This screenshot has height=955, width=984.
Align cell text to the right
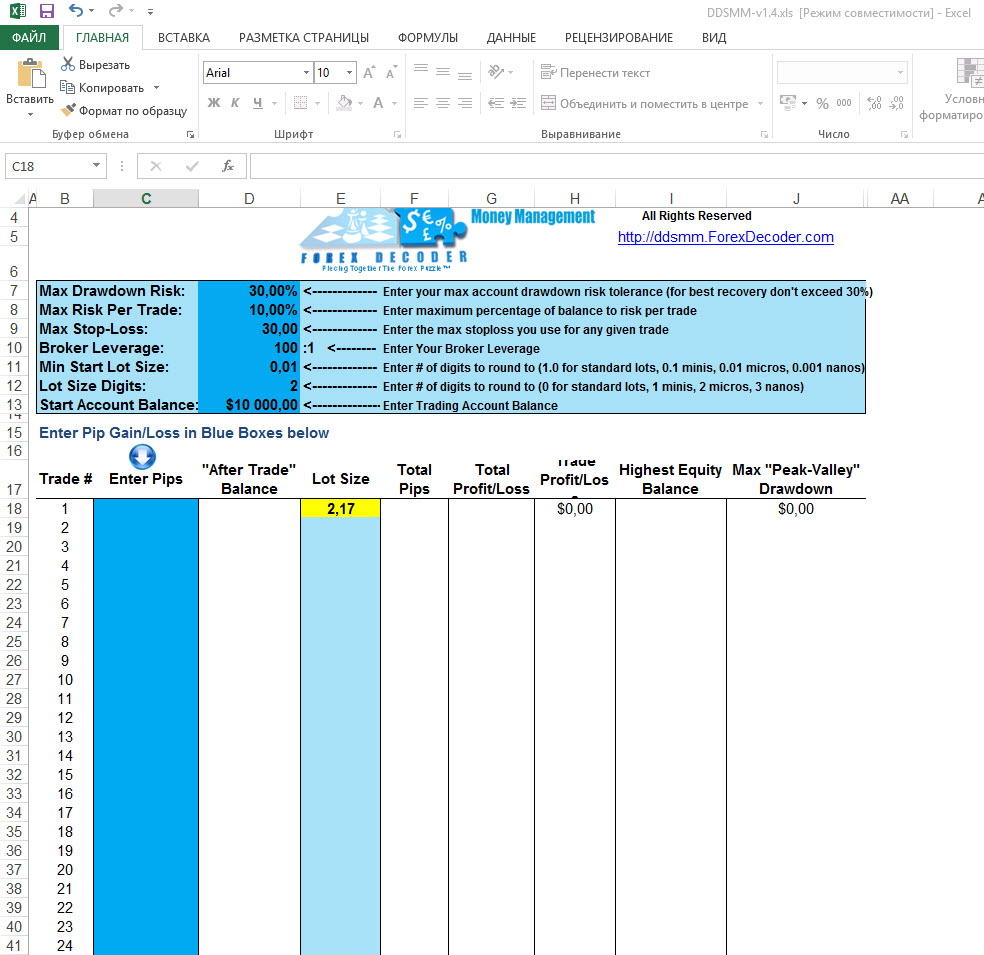coord(465,103)
